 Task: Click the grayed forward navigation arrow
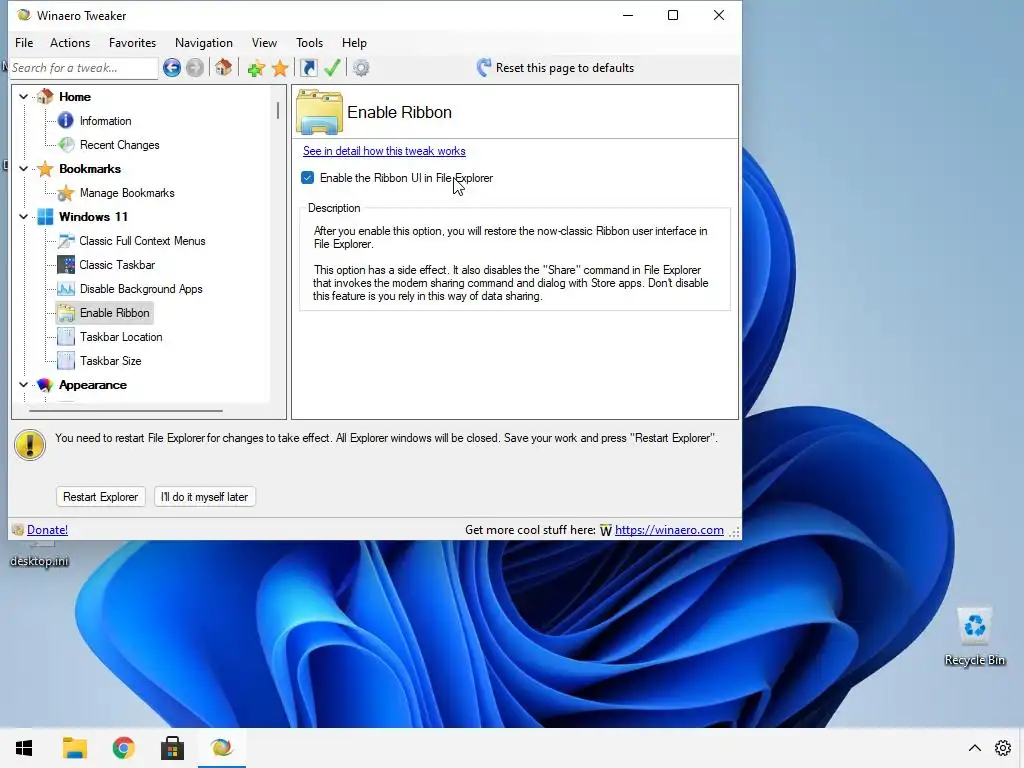pos(195,67)
